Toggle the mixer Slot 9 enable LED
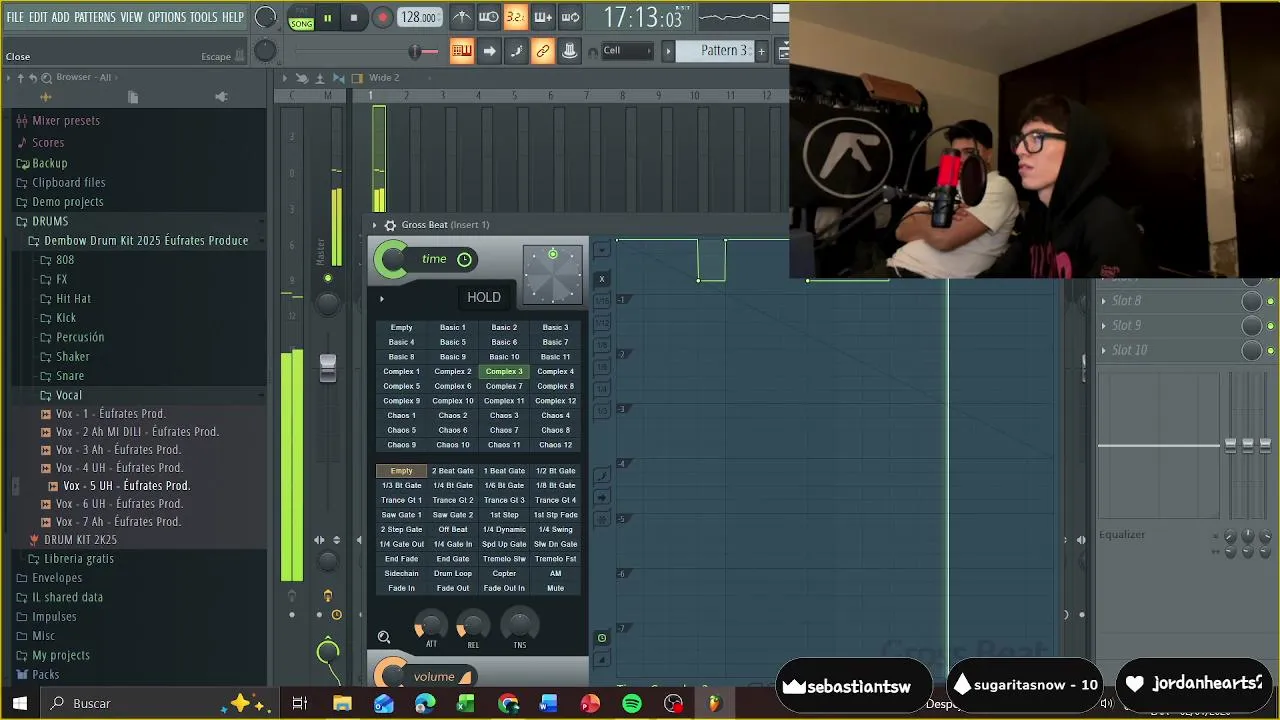Image resolution: width=1280 pixels, height=720 pixels. click(x=1271, y=326)
